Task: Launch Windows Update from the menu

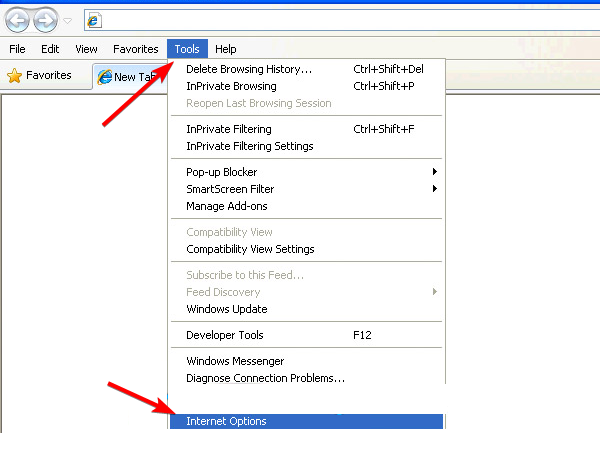Action: (x=307, y=309)
